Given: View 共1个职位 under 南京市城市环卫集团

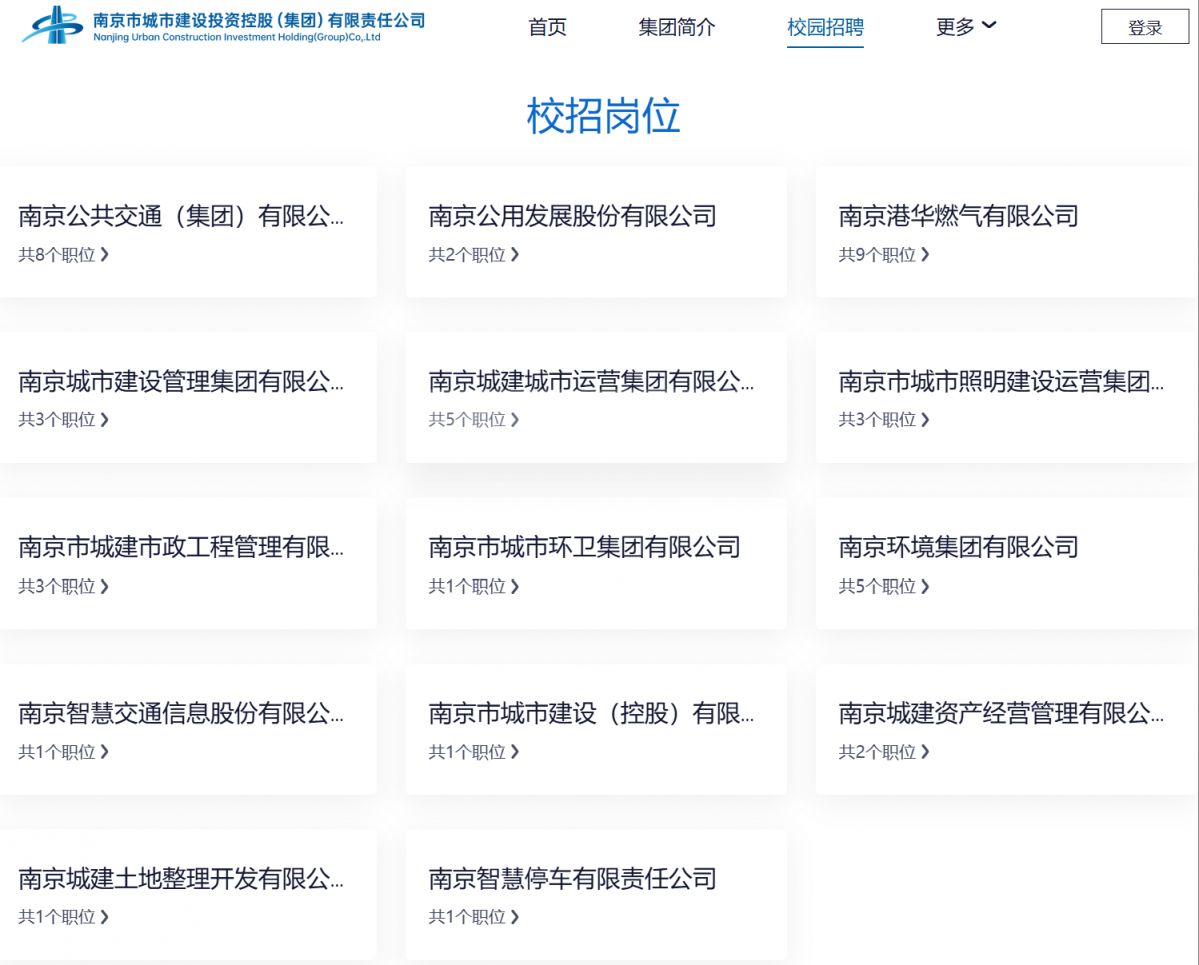Looking at the screenshot, I should click(x=473, y=586).
